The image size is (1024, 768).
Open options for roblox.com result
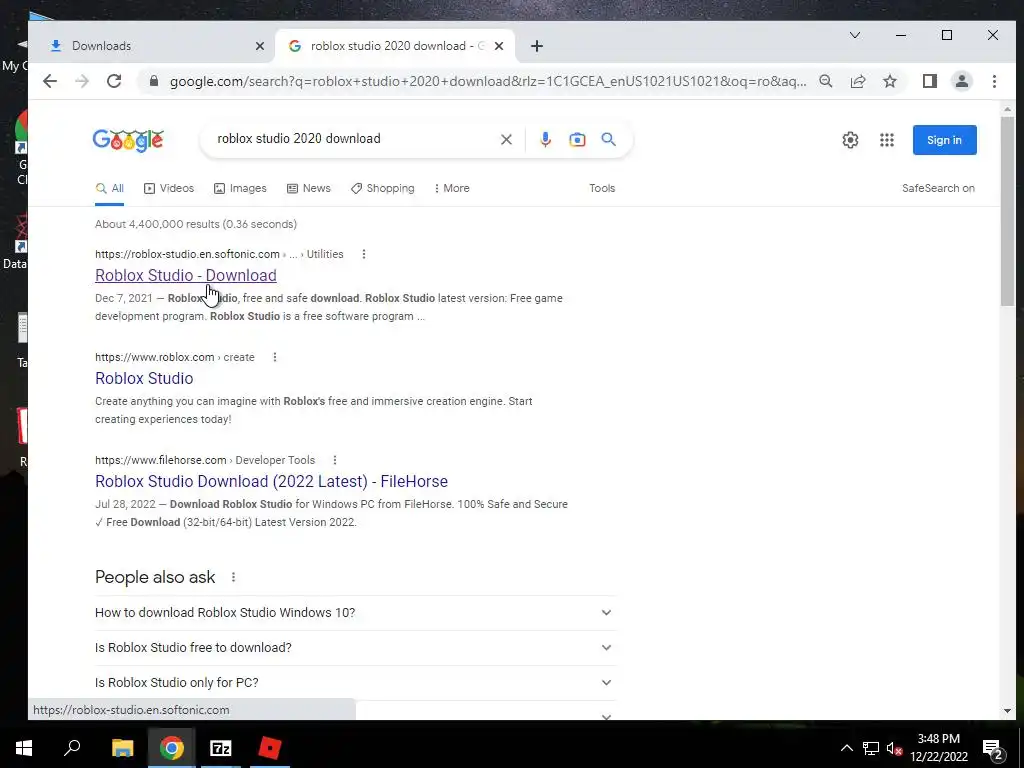(x=275, y=357)
